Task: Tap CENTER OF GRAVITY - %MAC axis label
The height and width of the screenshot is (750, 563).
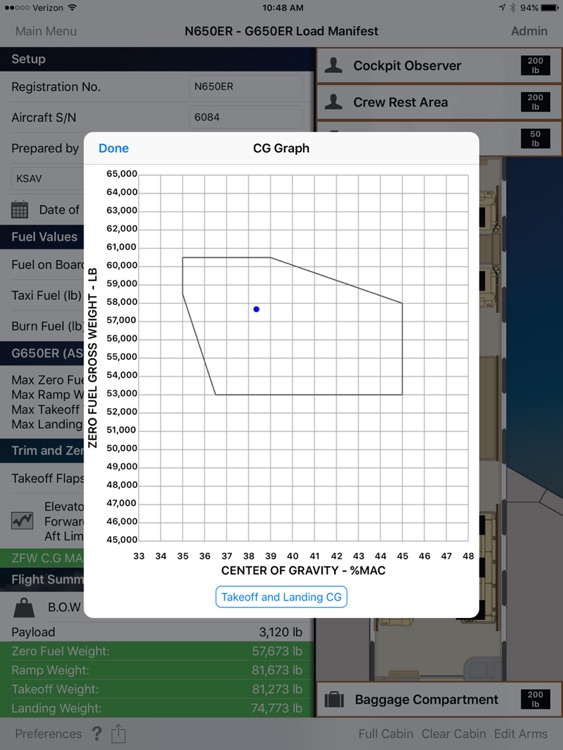Action: [303, 571]
